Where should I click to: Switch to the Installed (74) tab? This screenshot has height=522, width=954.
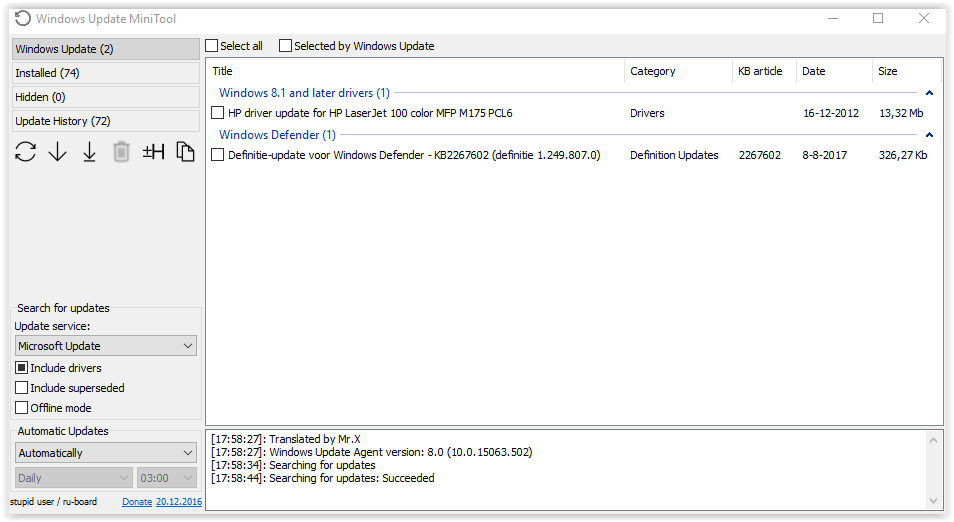coord(106,73)
